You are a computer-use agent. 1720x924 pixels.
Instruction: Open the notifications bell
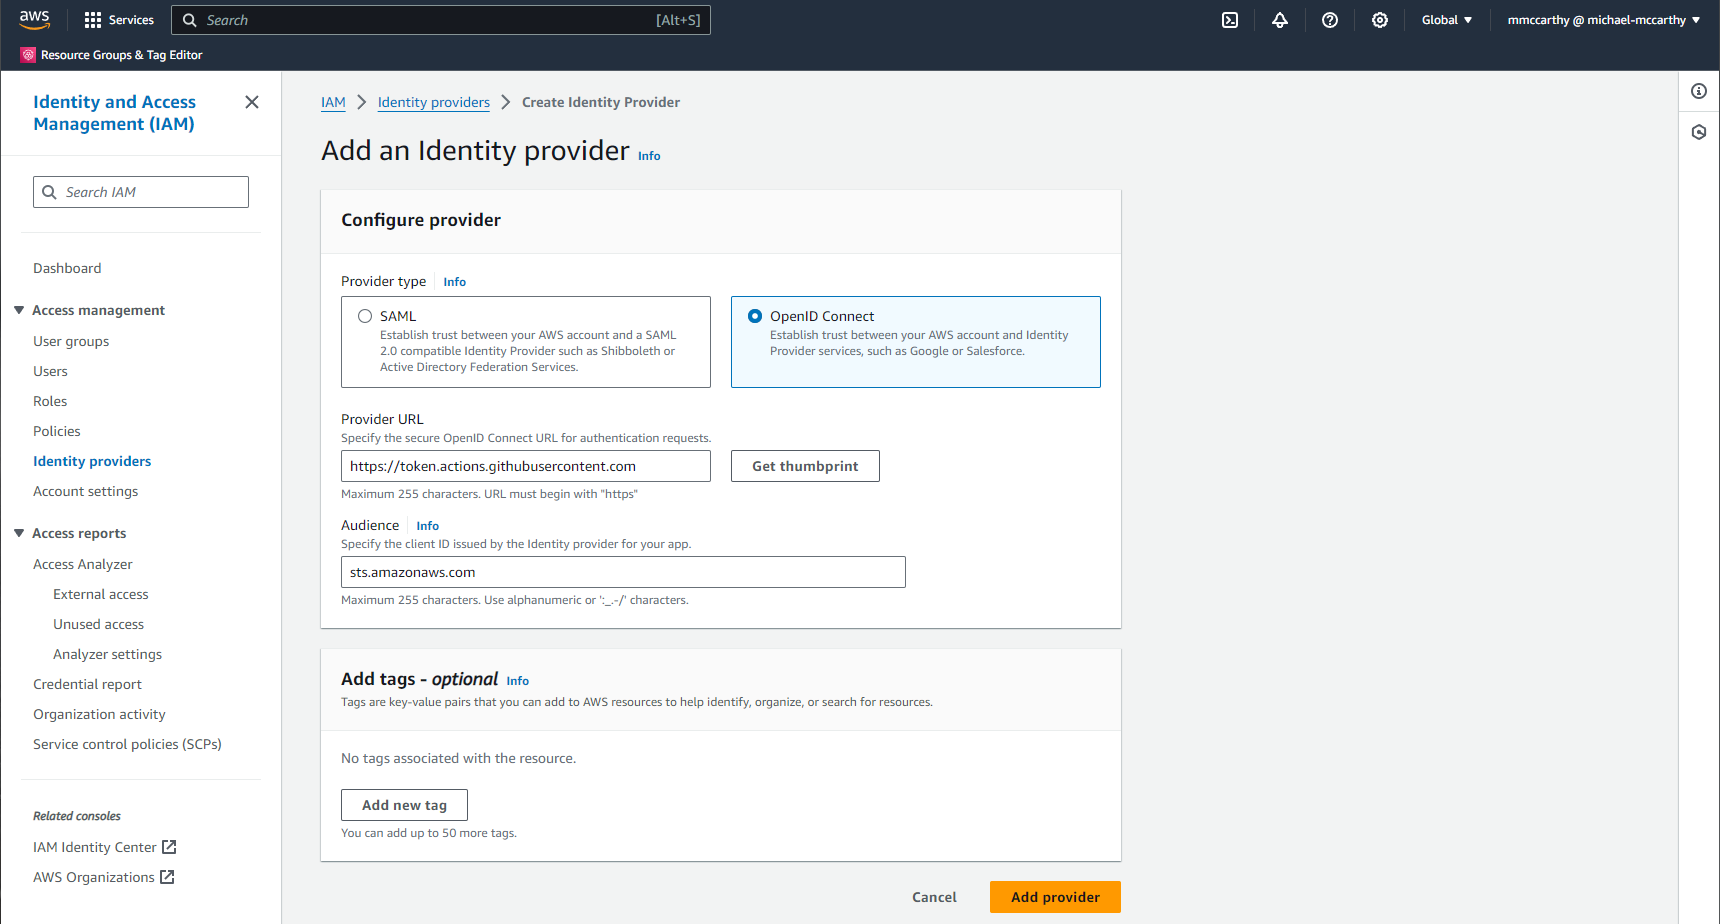[x=1280, y=20]
